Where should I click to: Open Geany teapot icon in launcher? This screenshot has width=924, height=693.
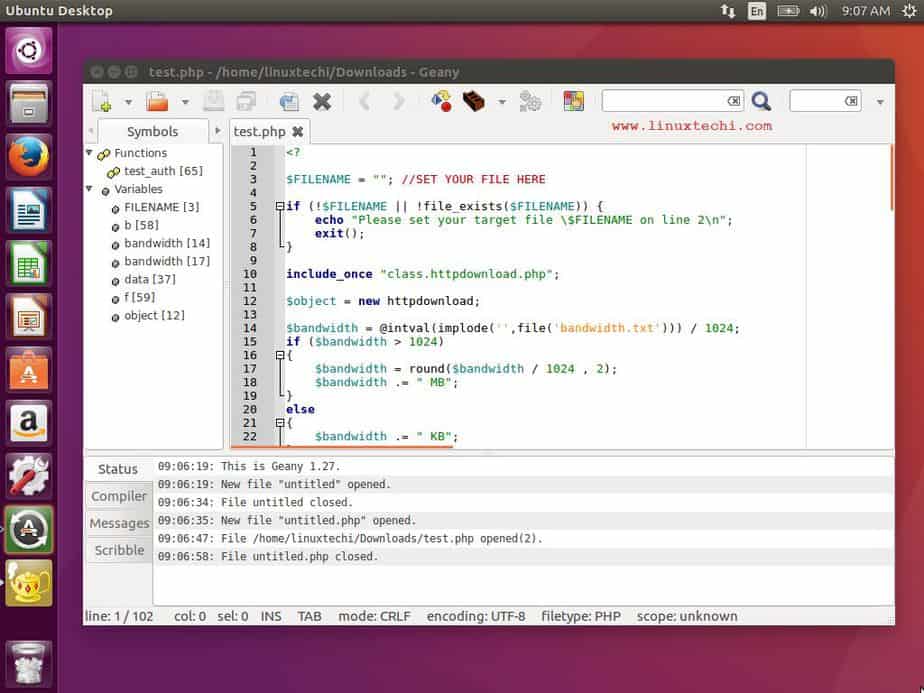[28, 583]
